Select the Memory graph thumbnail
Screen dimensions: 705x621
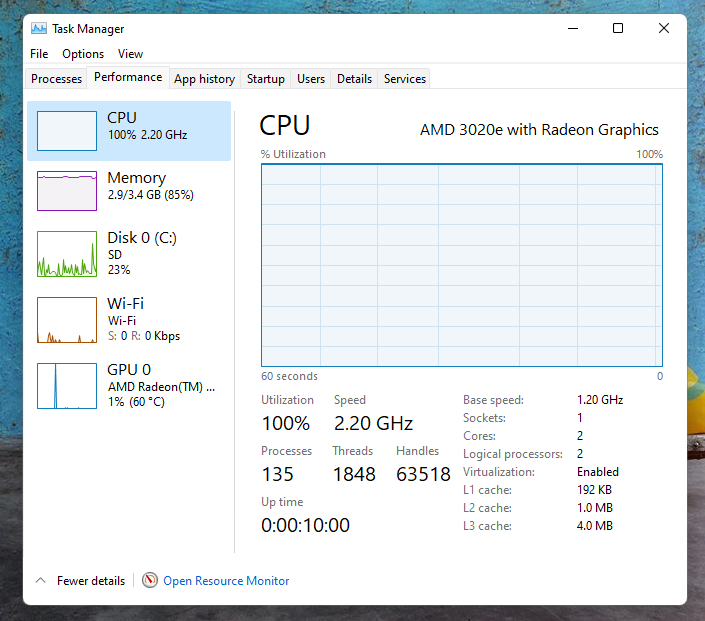click(67, 191)
